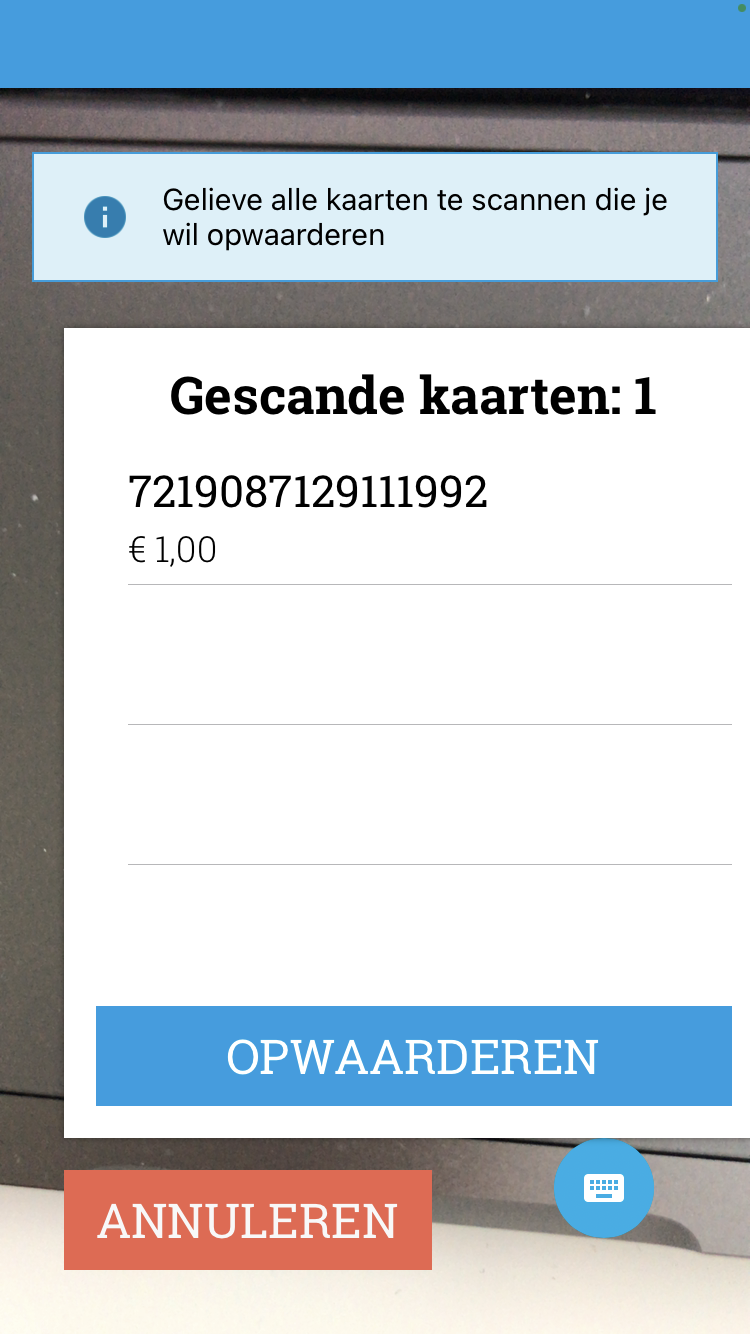Select the second empty card row
Screen dimensions: 750x1334
pyautogui.click(x=430, y=655)
